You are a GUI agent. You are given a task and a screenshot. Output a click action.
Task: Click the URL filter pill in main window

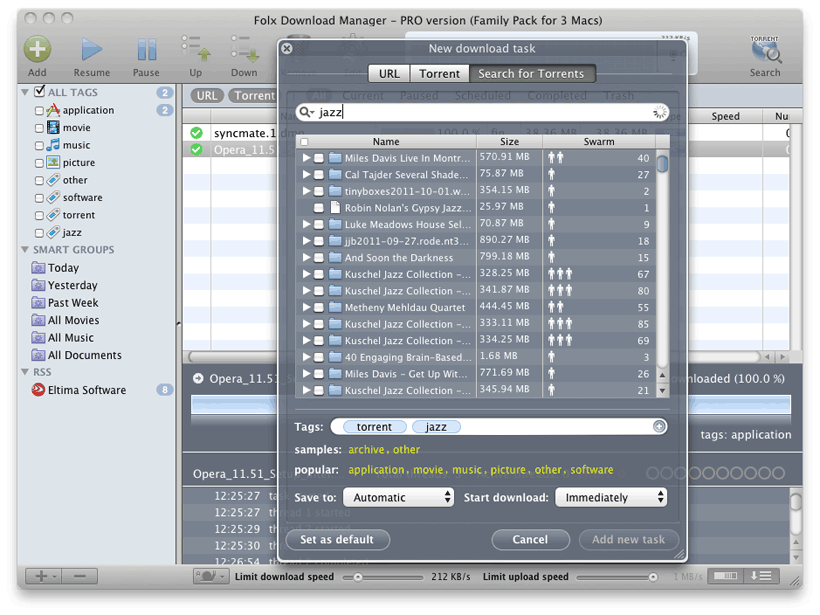(207, 96)
